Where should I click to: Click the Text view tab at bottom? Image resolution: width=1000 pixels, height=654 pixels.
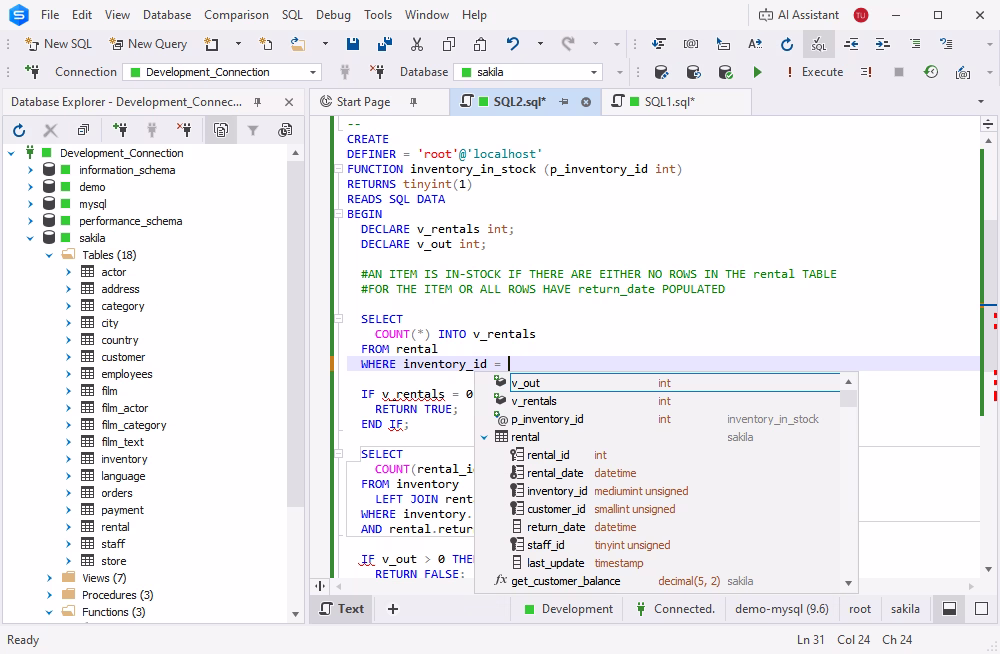[342, 609]
